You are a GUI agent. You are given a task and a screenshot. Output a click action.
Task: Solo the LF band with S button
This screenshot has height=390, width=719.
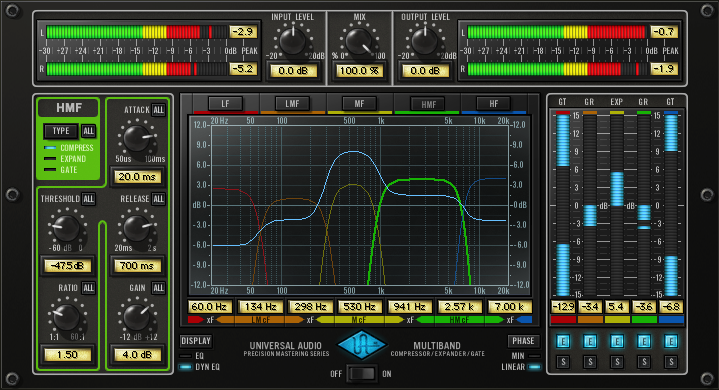(x=563, y=362)
